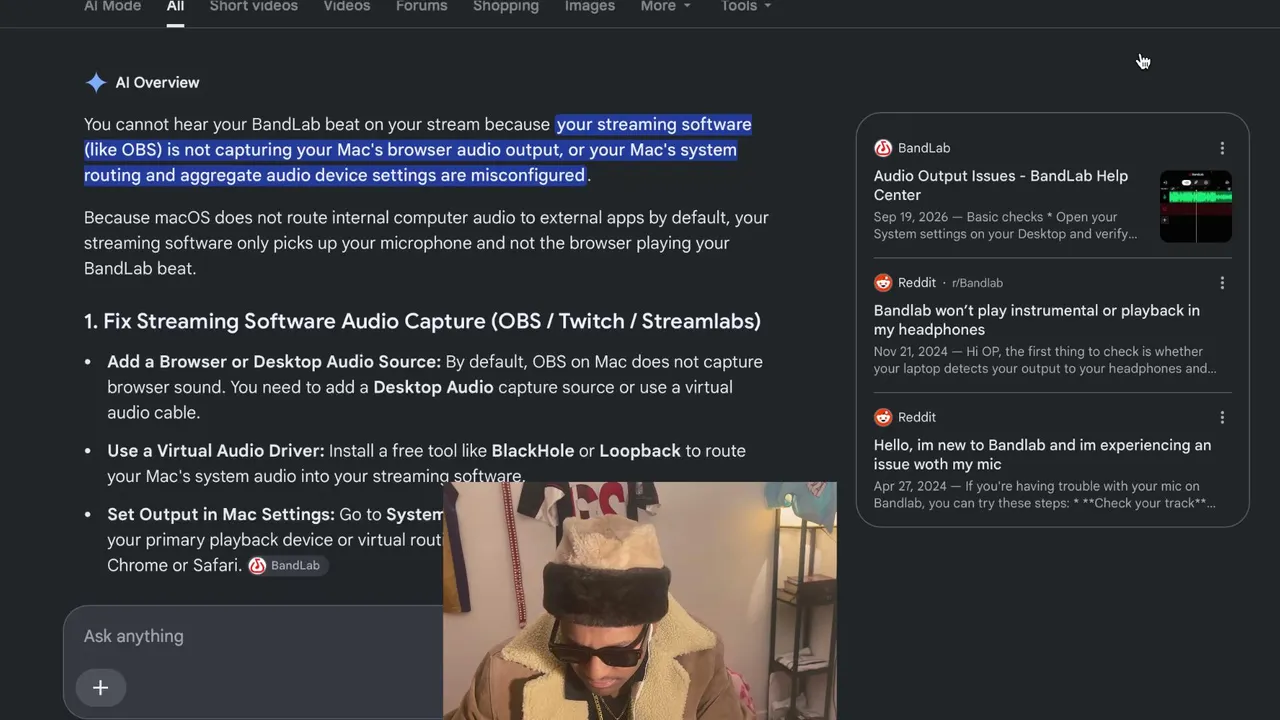1280x720 pixels.
Task: Switch to the AI Mode tab
Action: [112, 7]
